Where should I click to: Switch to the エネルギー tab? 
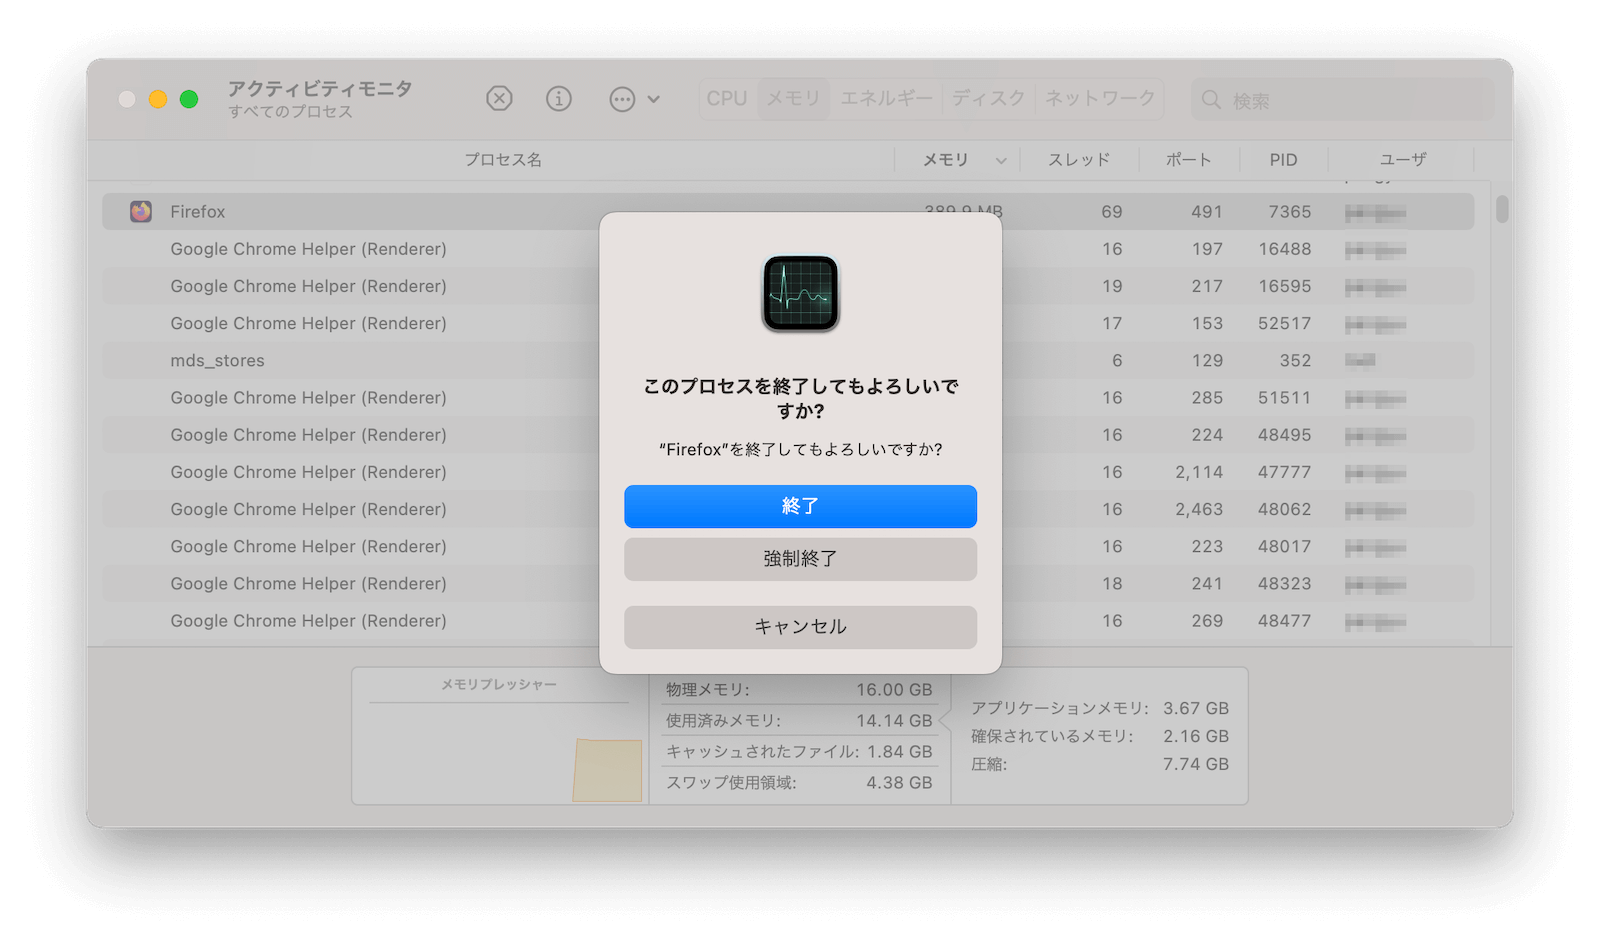coord(886,98)
